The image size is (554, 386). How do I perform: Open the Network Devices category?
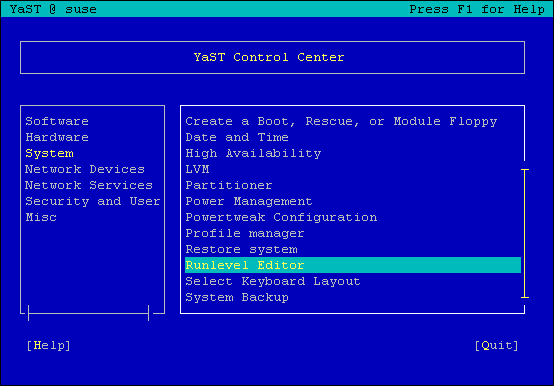coord(85,169)
